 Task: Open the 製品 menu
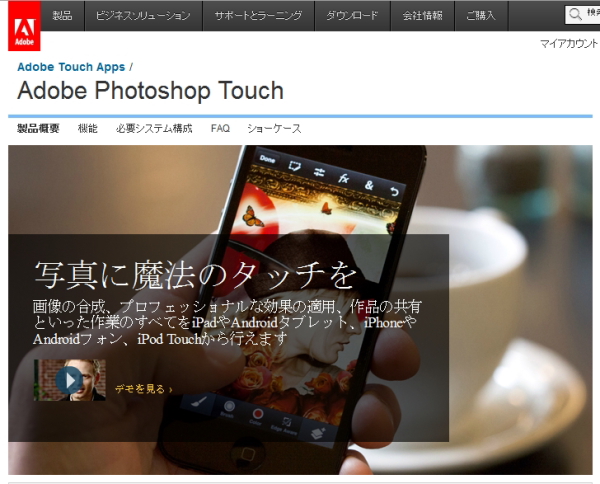coord(62,15)
